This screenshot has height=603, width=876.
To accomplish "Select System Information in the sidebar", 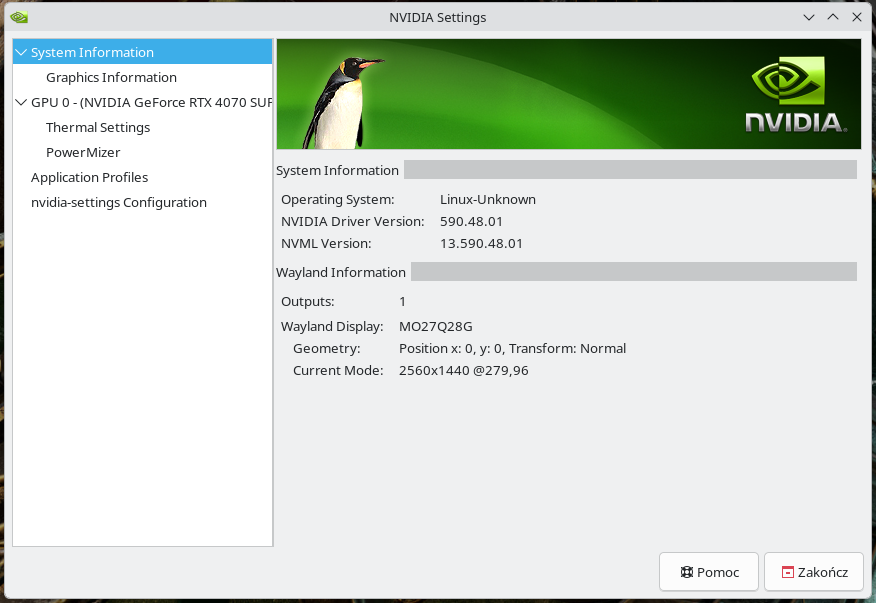I will click(92, 52).
